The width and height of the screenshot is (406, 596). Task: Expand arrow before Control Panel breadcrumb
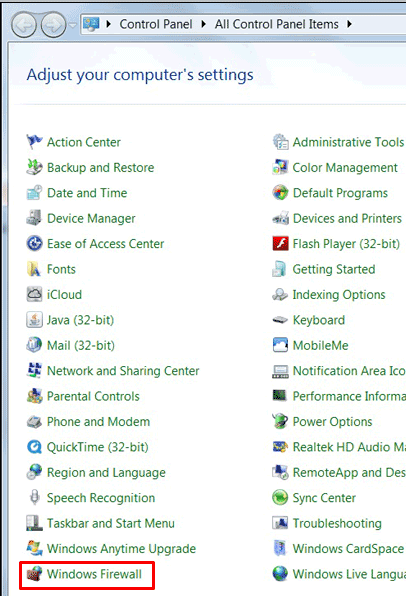[109, 24]
